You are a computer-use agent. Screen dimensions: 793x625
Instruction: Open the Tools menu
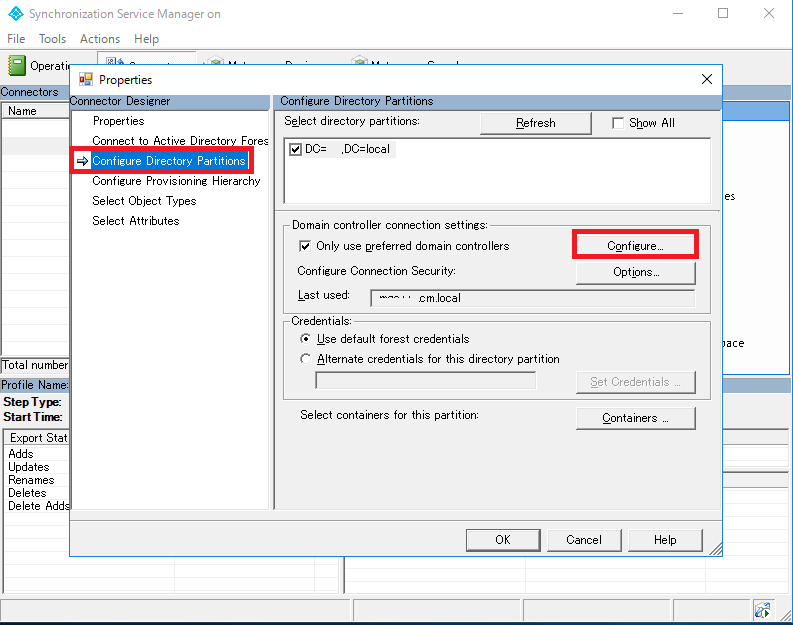pyautogui.click(x=53, y=39)
